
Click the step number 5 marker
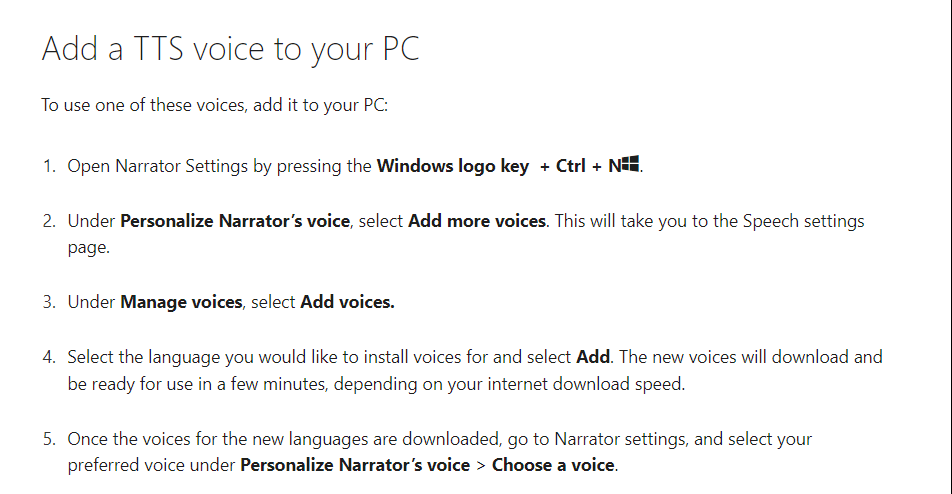[49, 439]
